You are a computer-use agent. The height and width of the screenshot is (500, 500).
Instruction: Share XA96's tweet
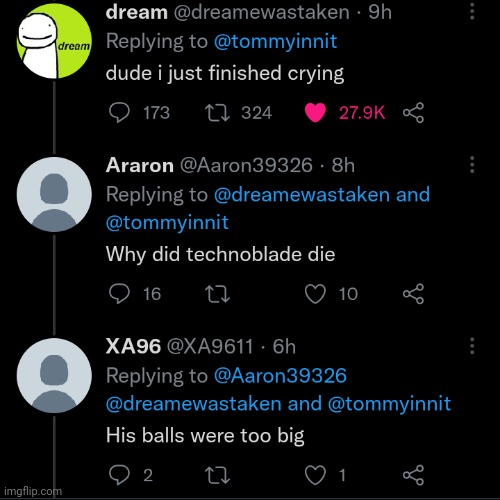click(413, 475)
